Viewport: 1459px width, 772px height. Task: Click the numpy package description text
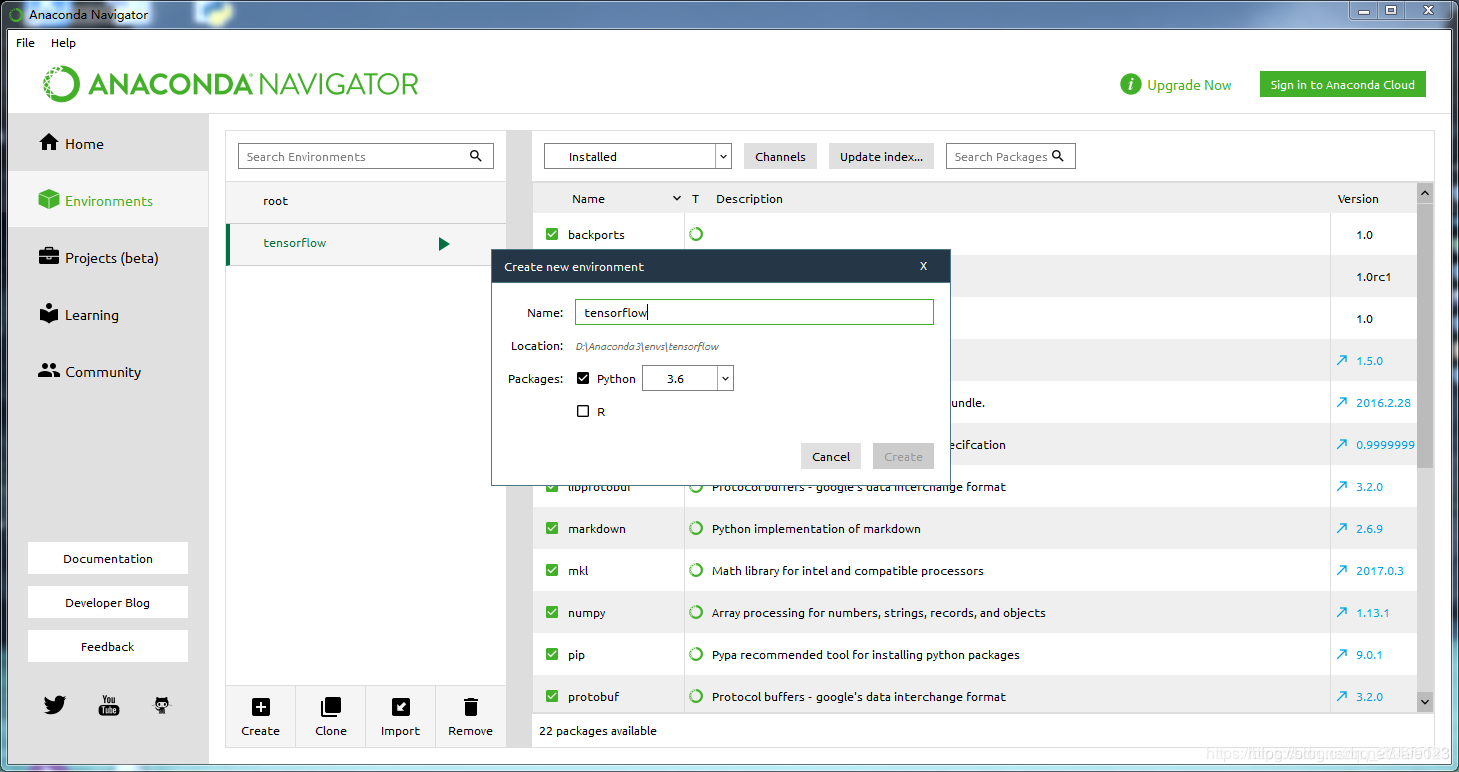click(x=878, y=612)
